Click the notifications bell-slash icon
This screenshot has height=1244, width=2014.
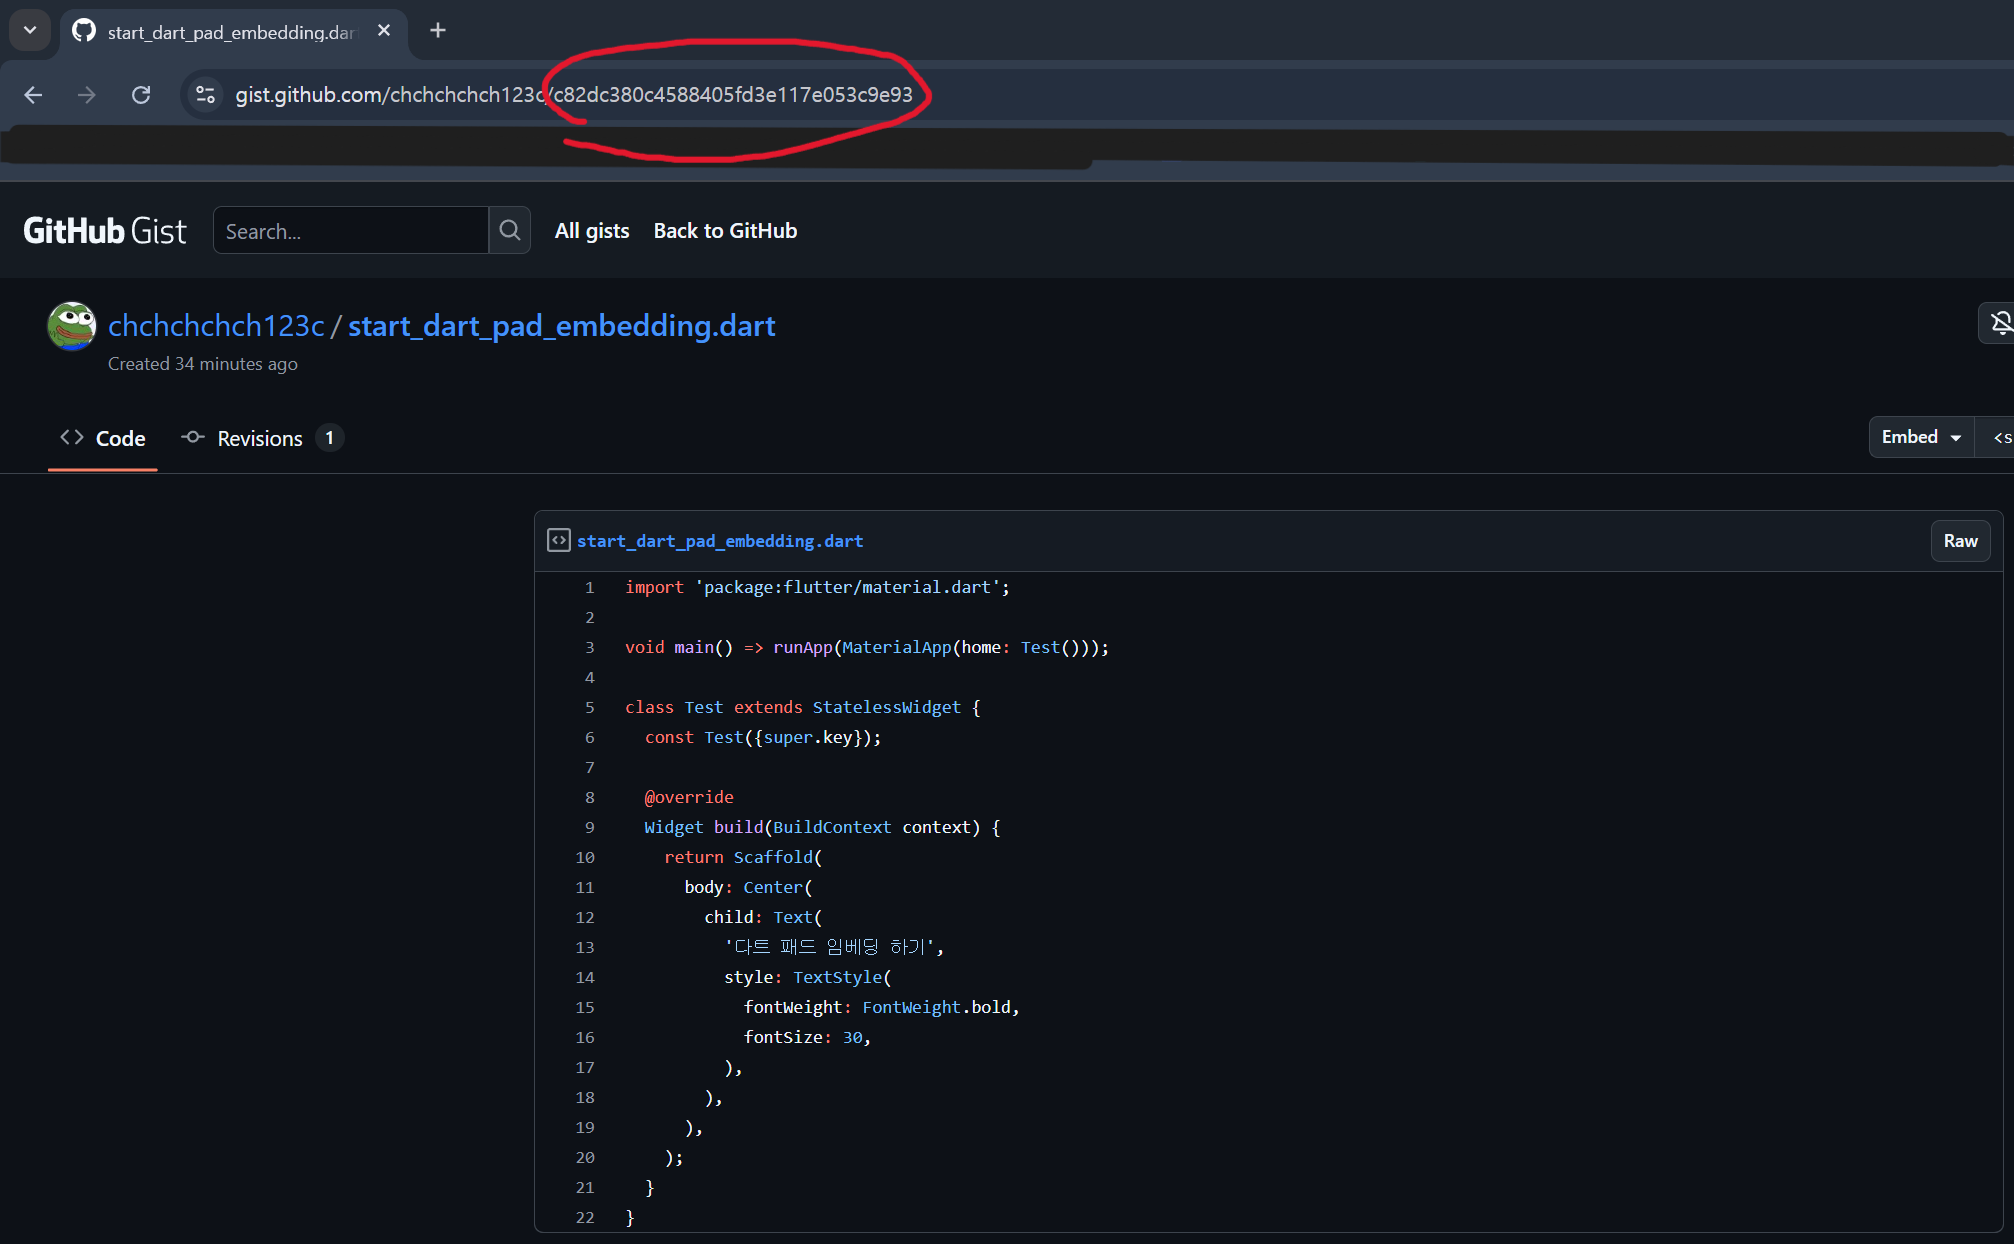click(x=2000, y=323)
